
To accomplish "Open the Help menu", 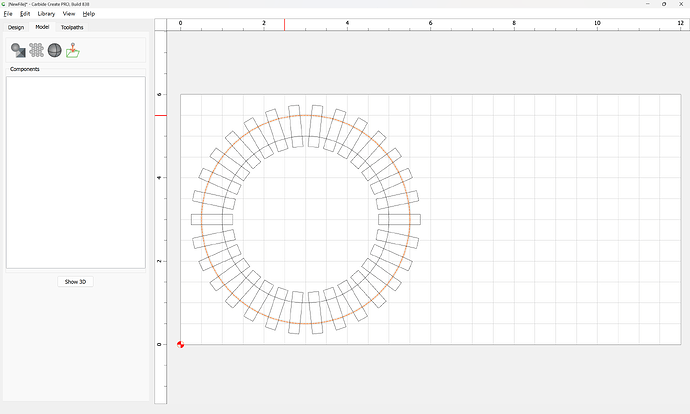I will [89, 14].
